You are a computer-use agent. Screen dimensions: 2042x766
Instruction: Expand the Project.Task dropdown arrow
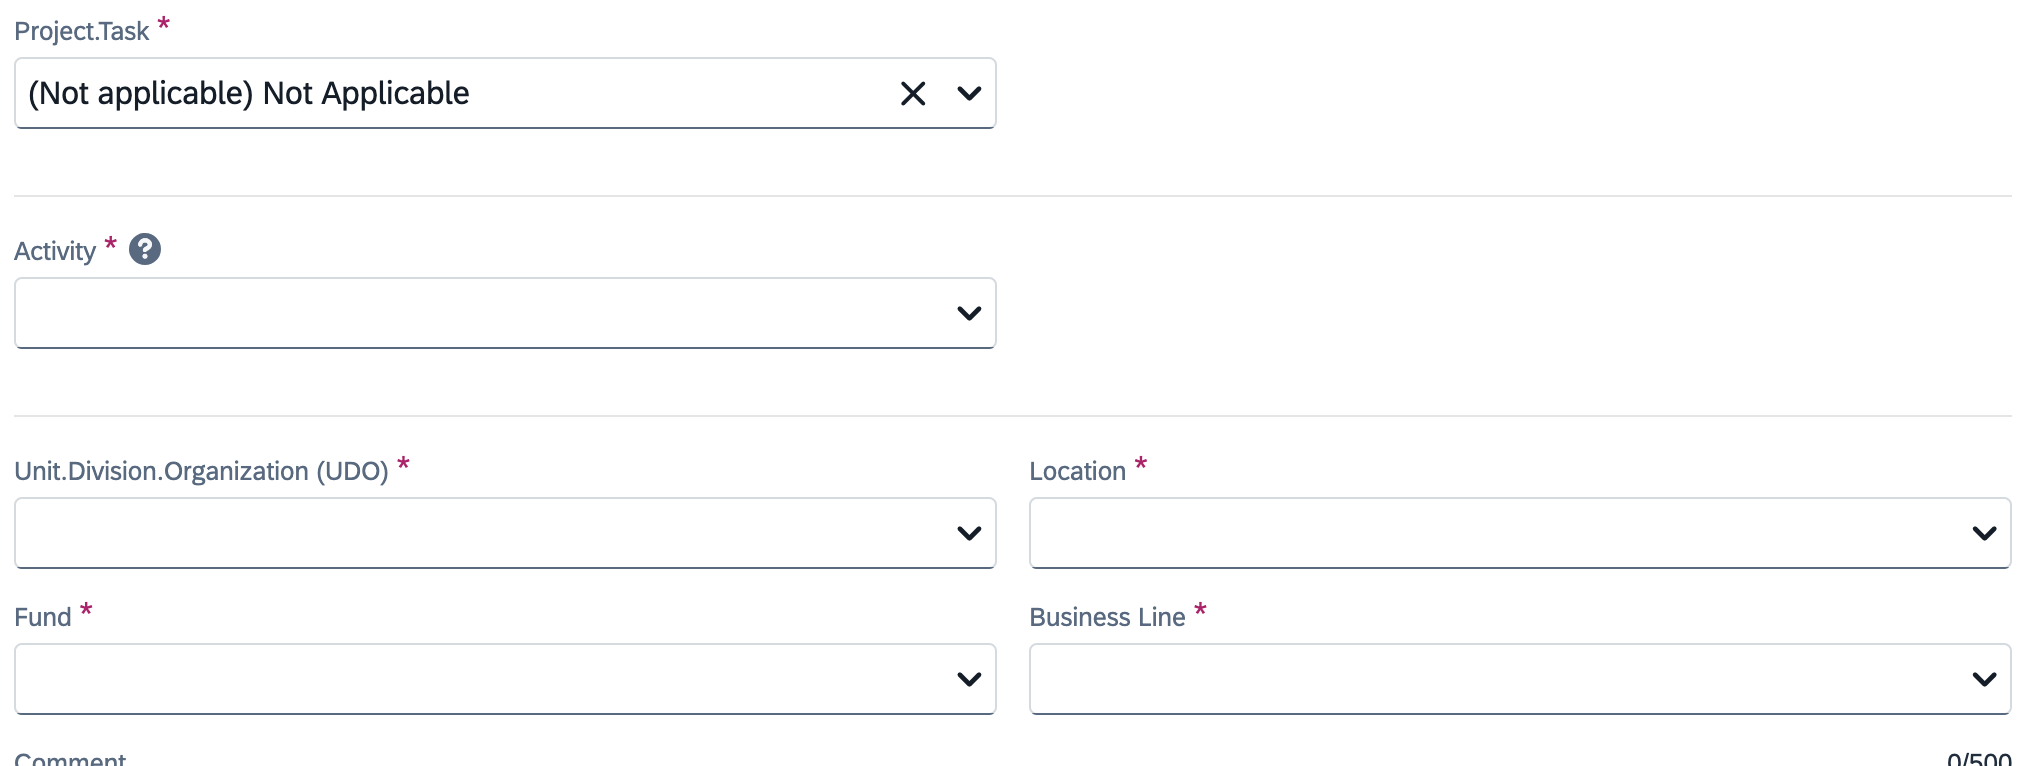[969, 94]
